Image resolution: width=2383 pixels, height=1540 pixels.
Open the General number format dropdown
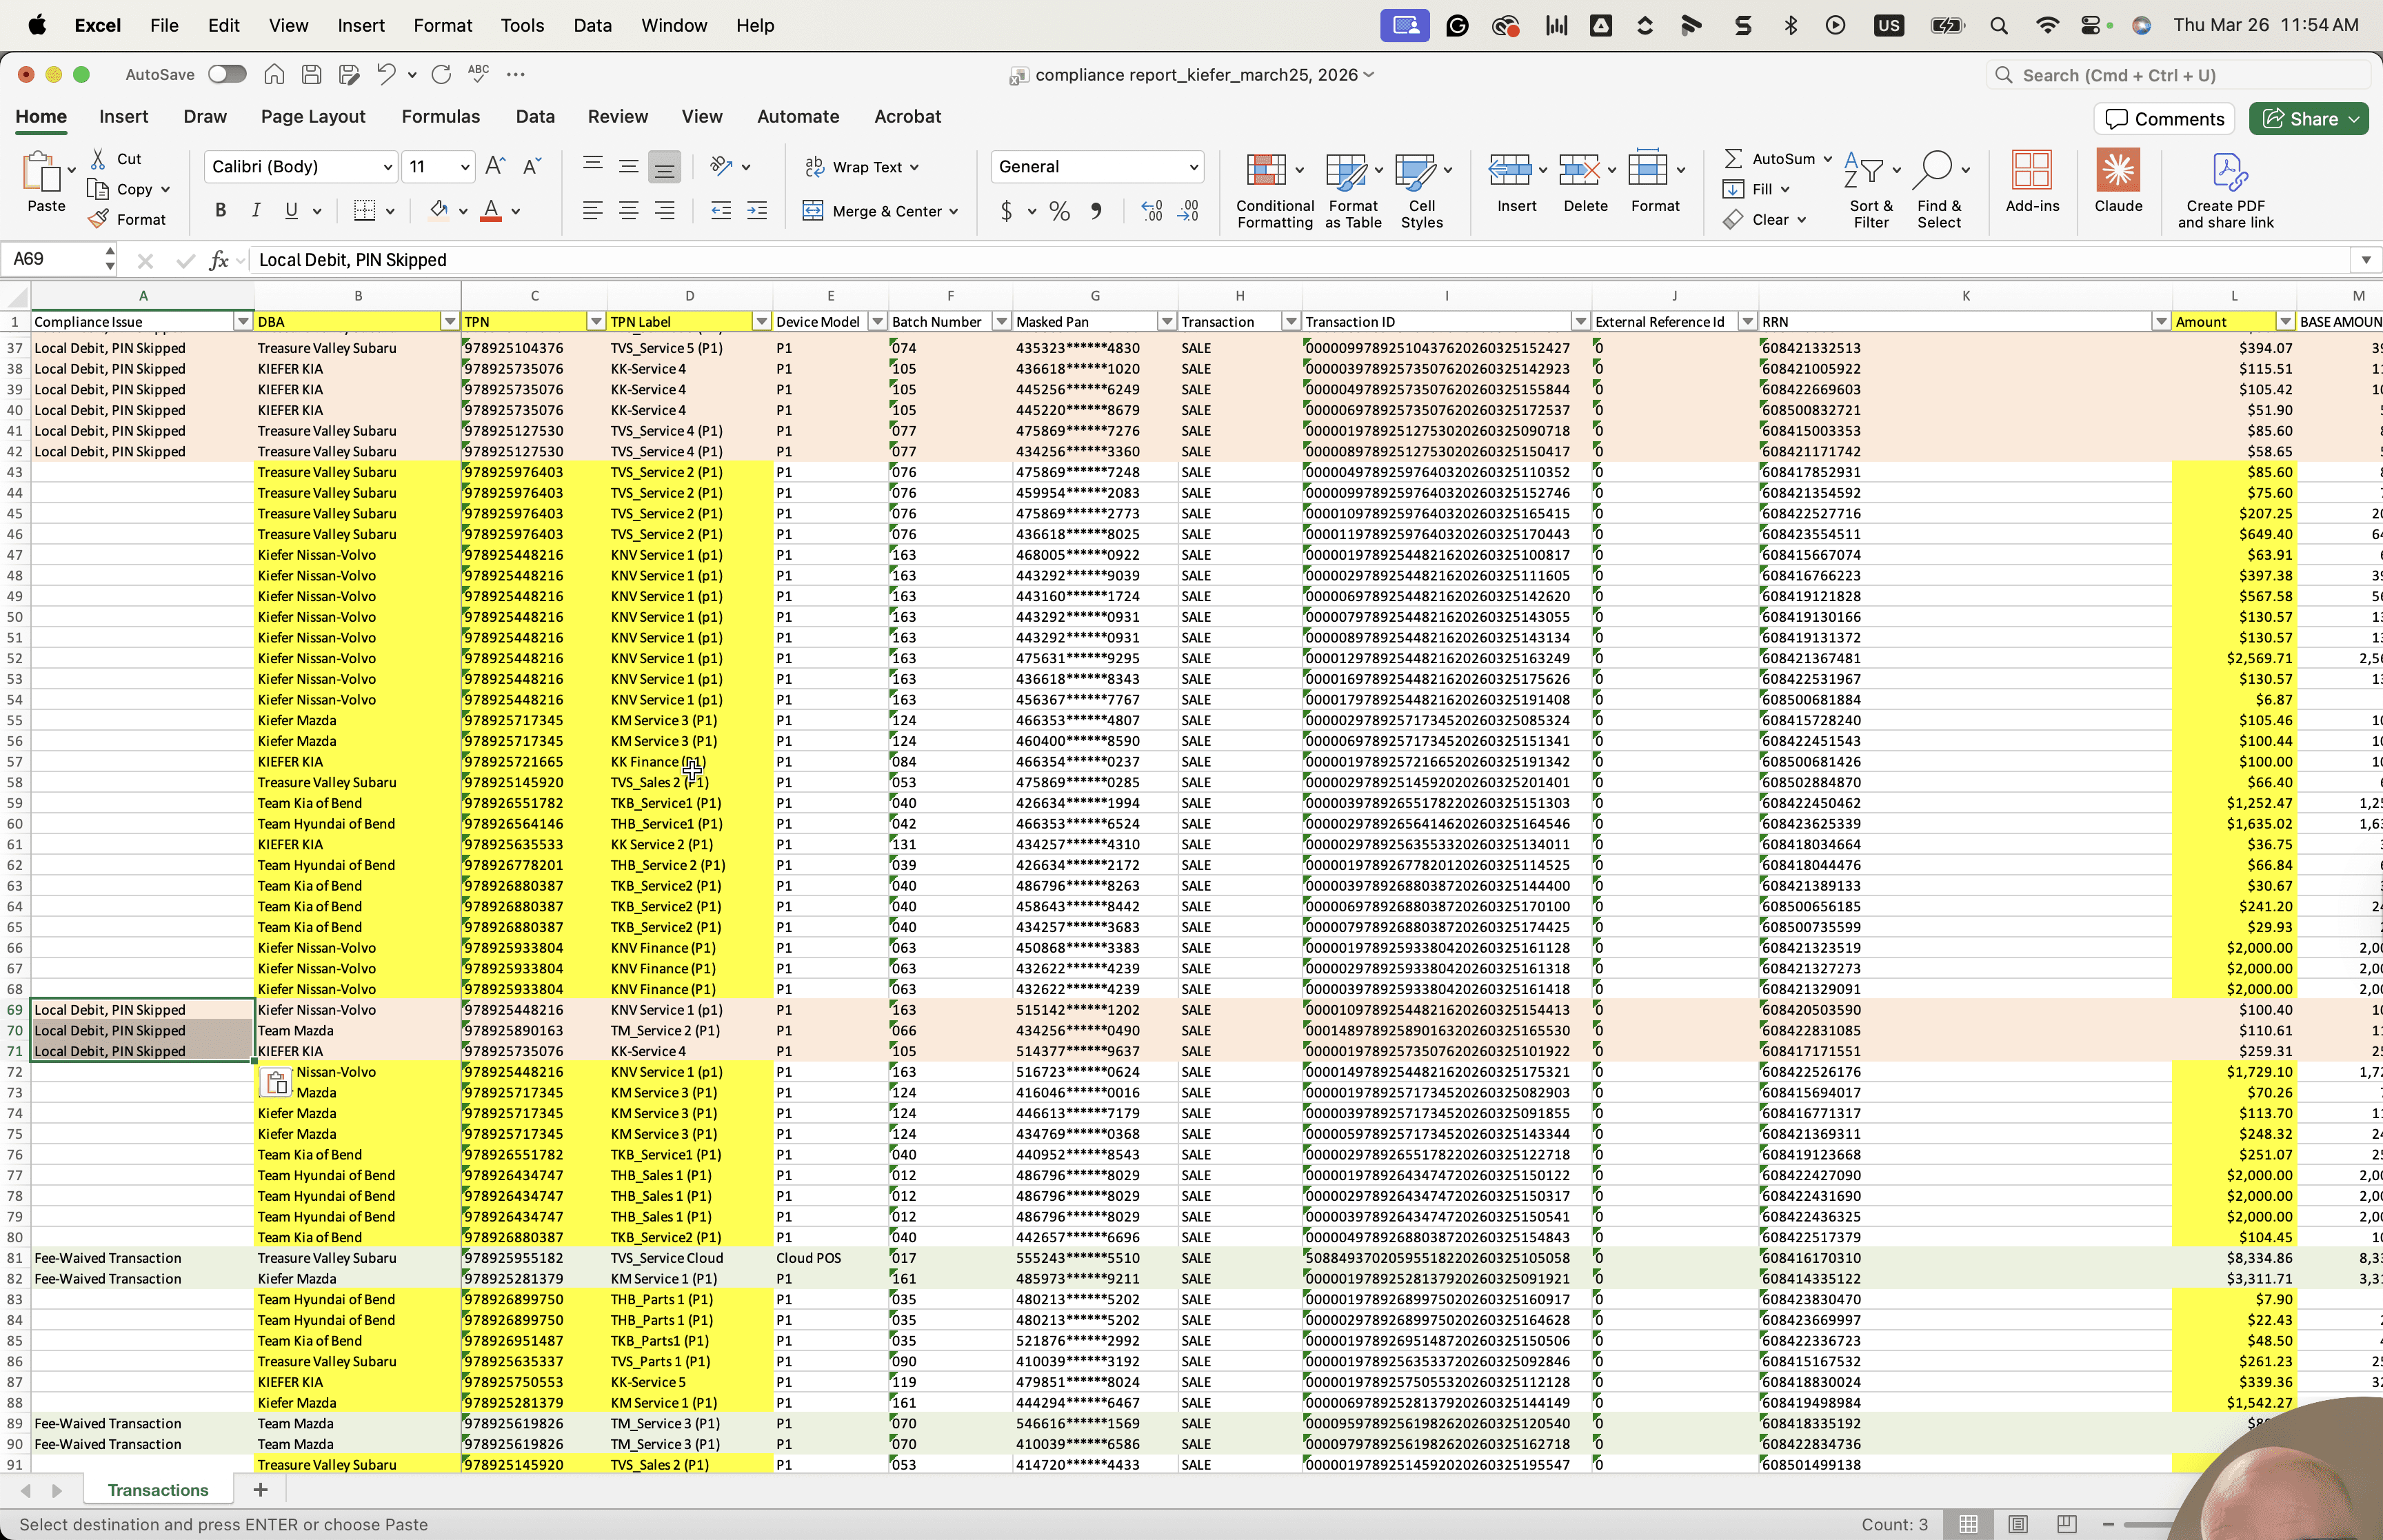click(x=1194, y=167)
